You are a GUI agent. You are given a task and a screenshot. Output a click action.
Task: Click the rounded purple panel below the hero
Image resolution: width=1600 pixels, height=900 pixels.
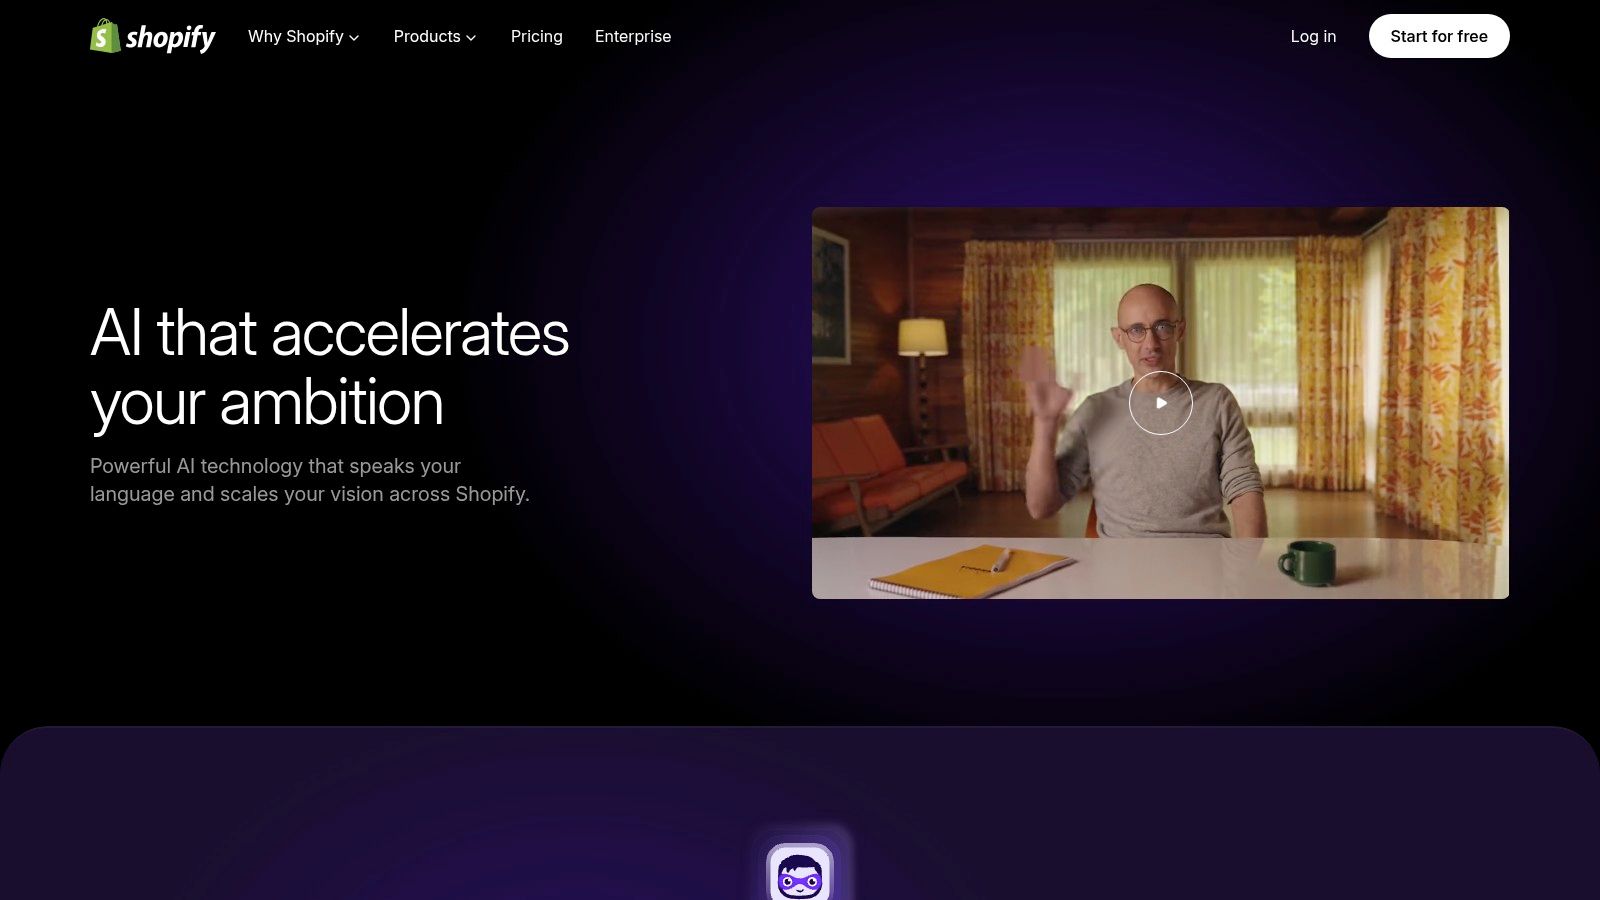[800, 813]
